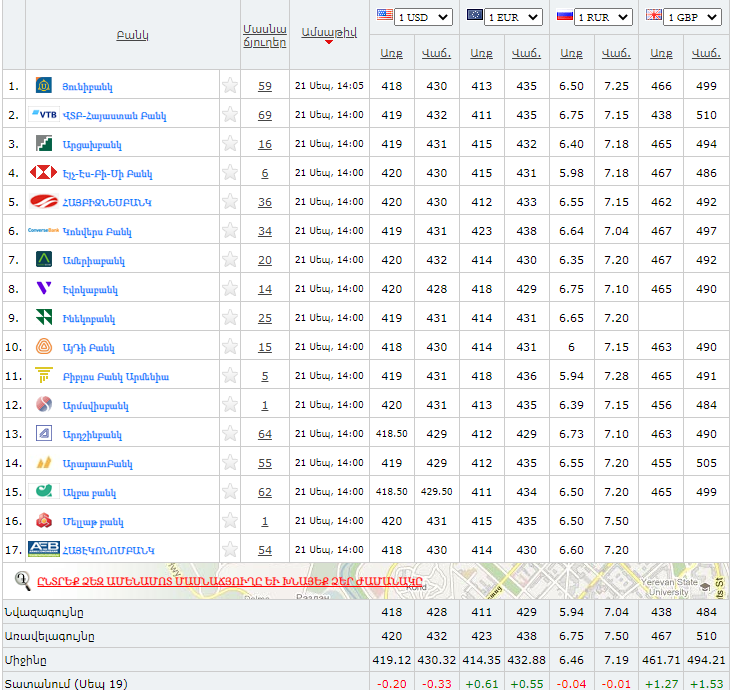Viewport: 733px width, 690px height.
Task: Open the row 1 bank name link
Action: [x=87, y=87]
